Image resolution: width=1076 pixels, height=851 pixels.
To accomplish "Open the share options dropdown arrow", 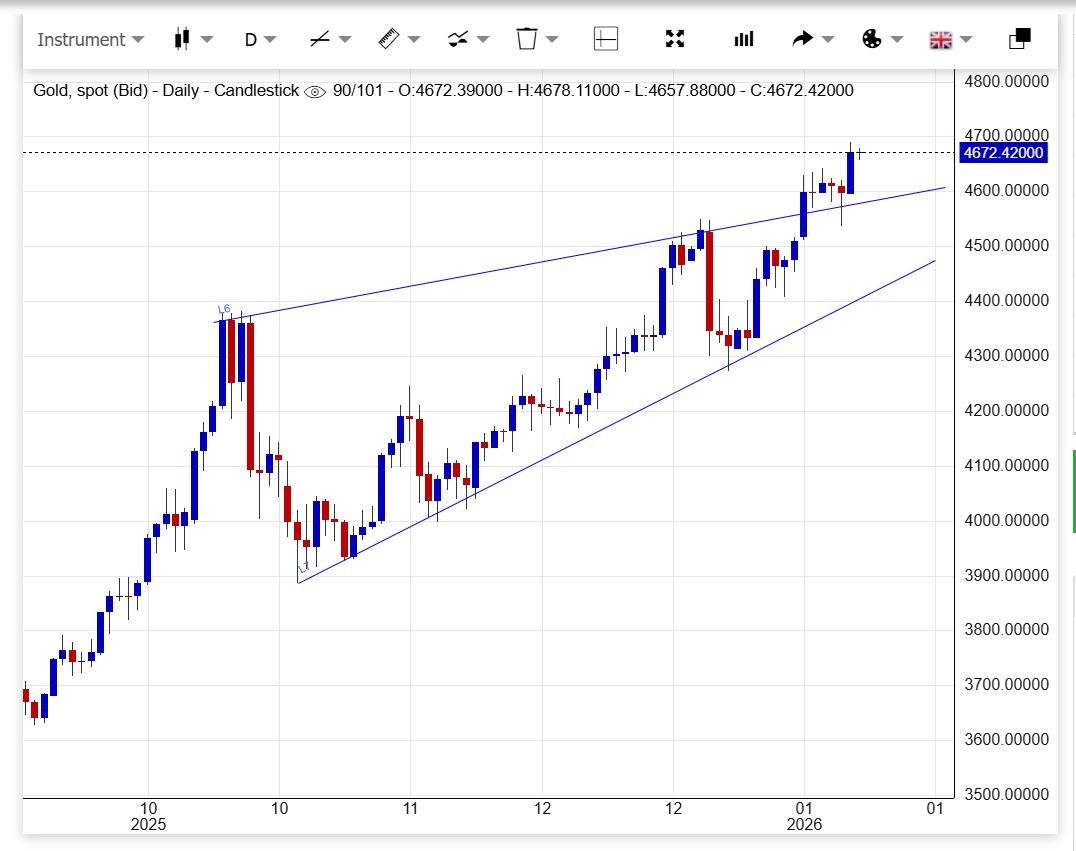I will 828,40.
